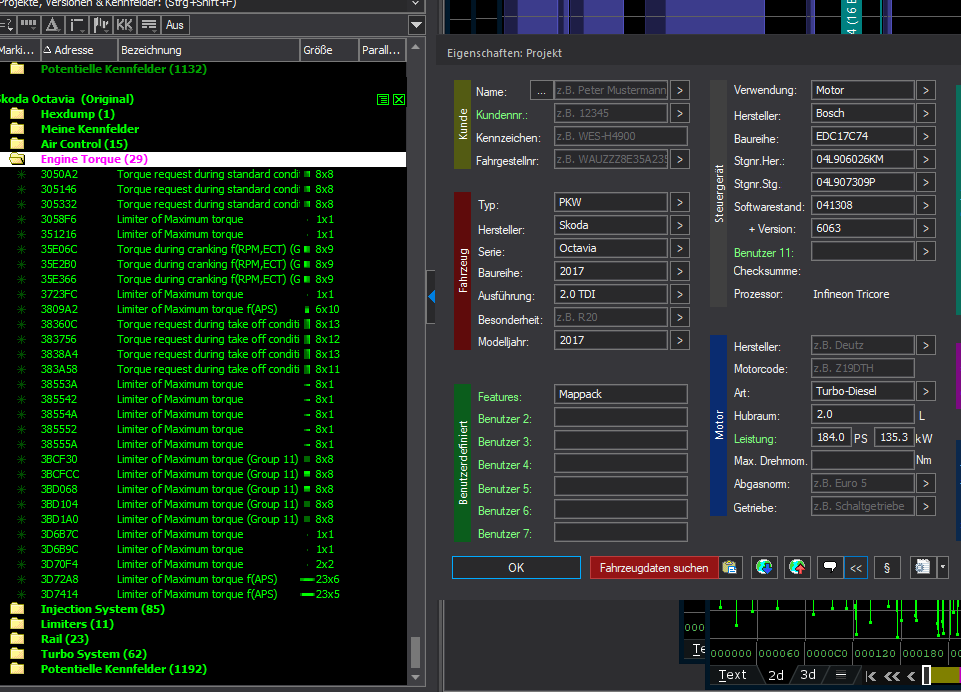Image resolution: width=961 pixels, height=692 pixels.
Task: Switch to the Text tab
Action: pyautogui.click(x=732, y=675)
